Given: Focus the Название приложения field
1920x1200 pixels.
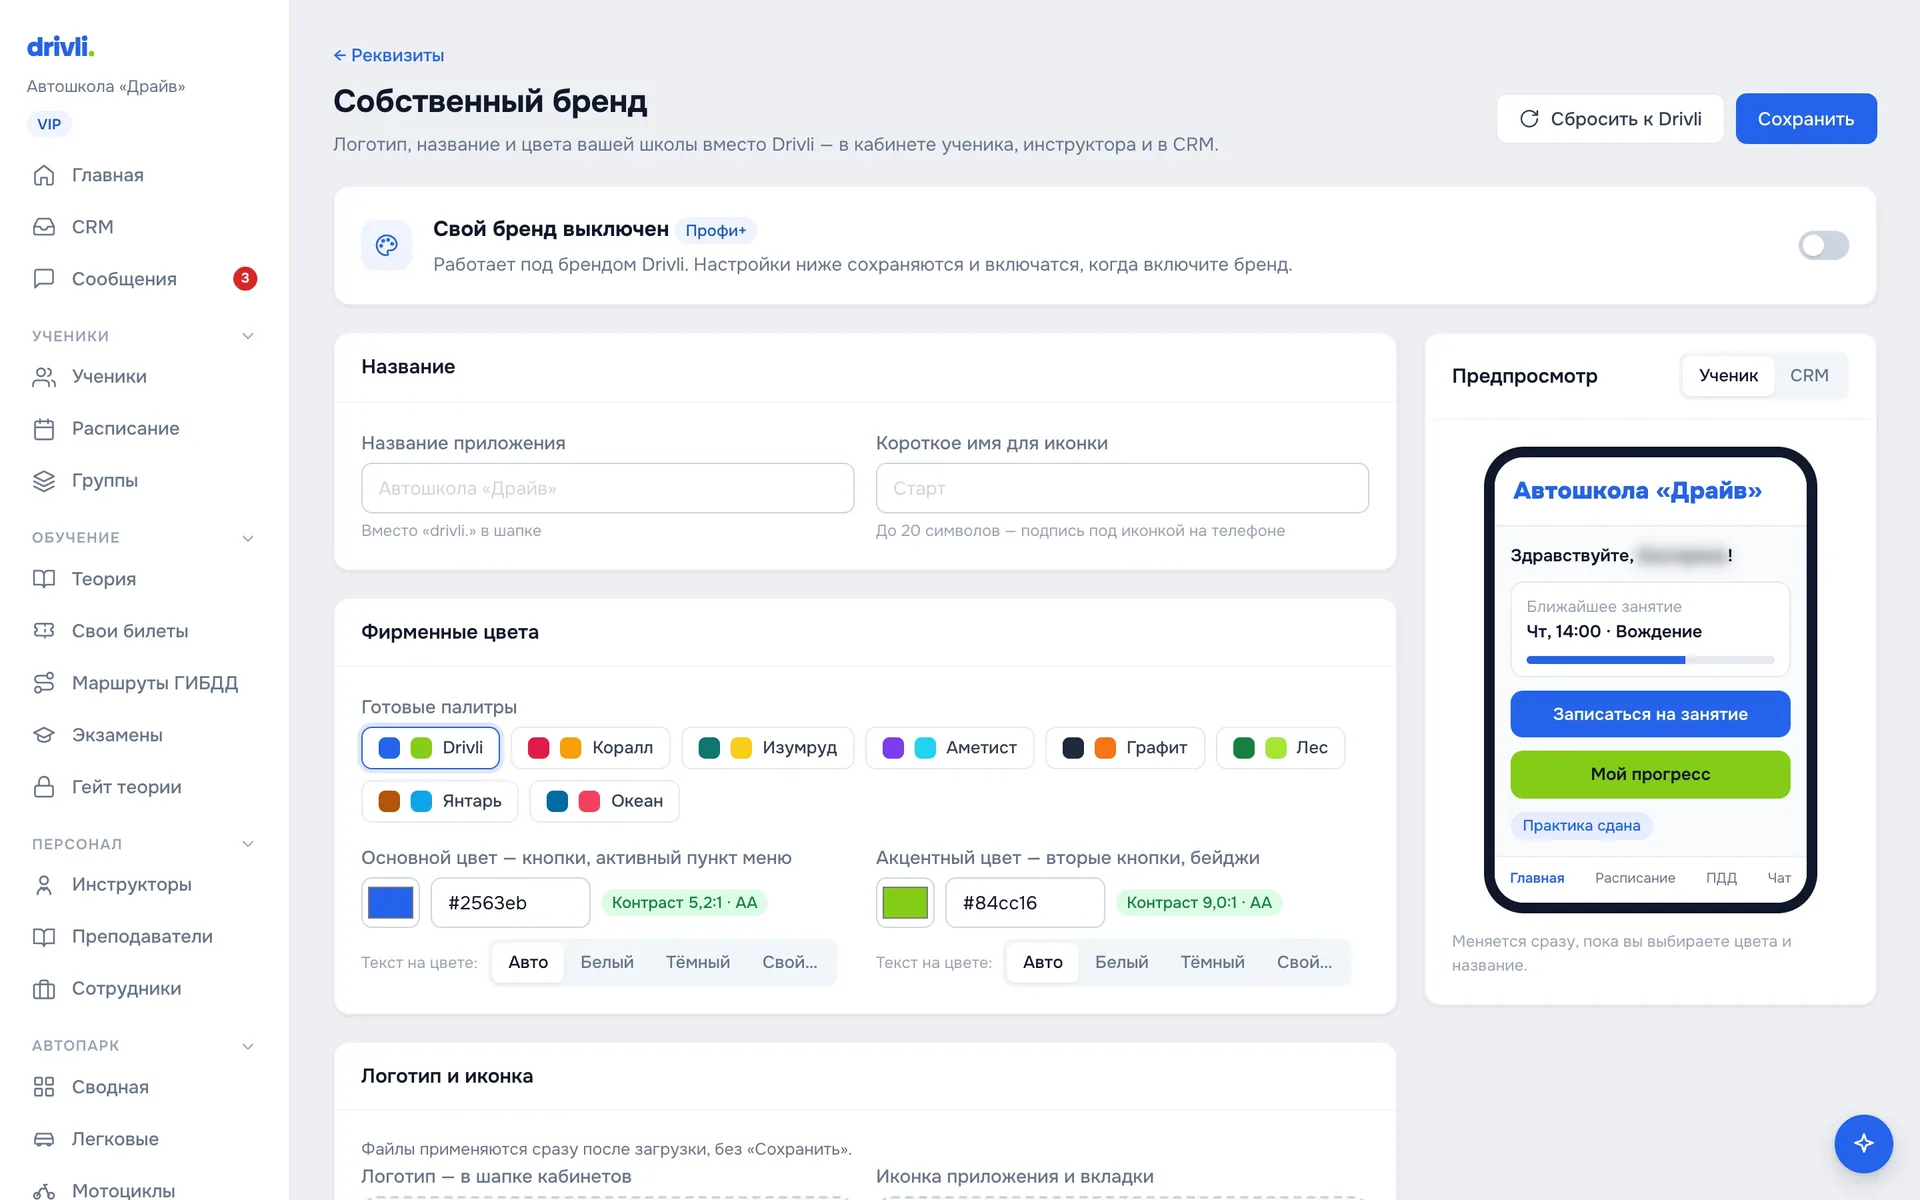Looking at the screenshot, I should (x=608, y=488).
